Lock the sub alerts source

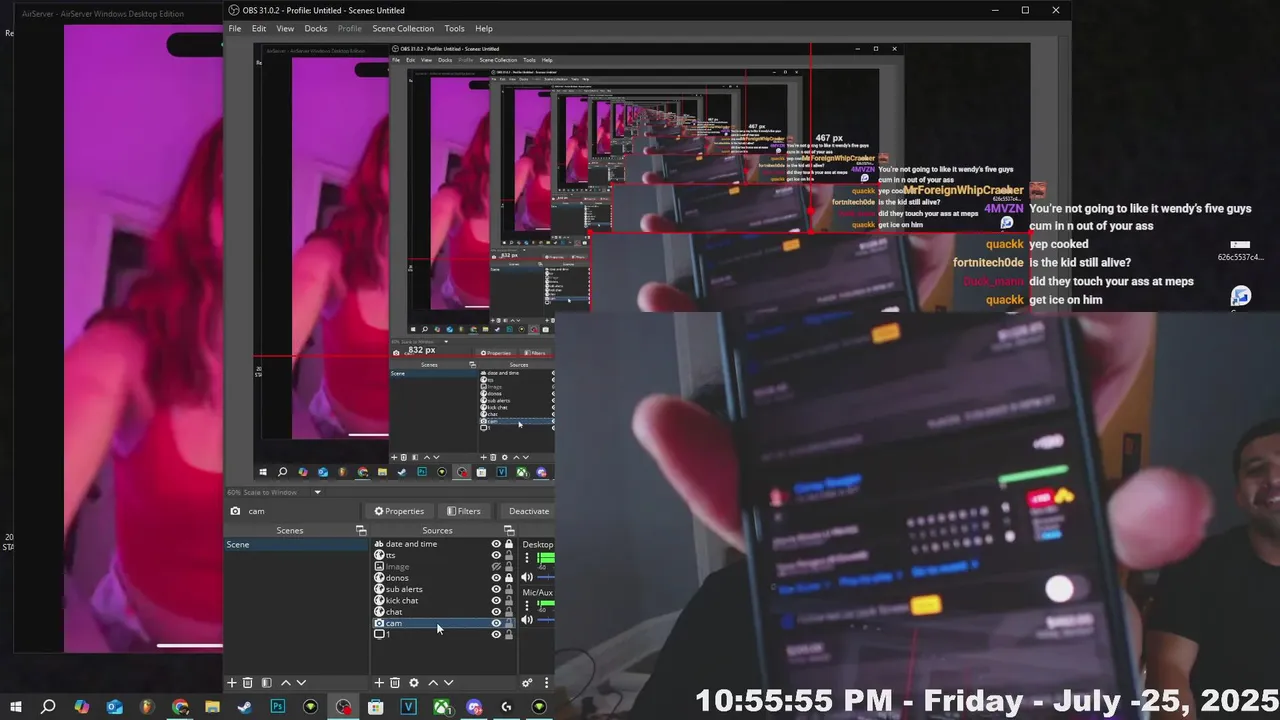pos(509,589)
